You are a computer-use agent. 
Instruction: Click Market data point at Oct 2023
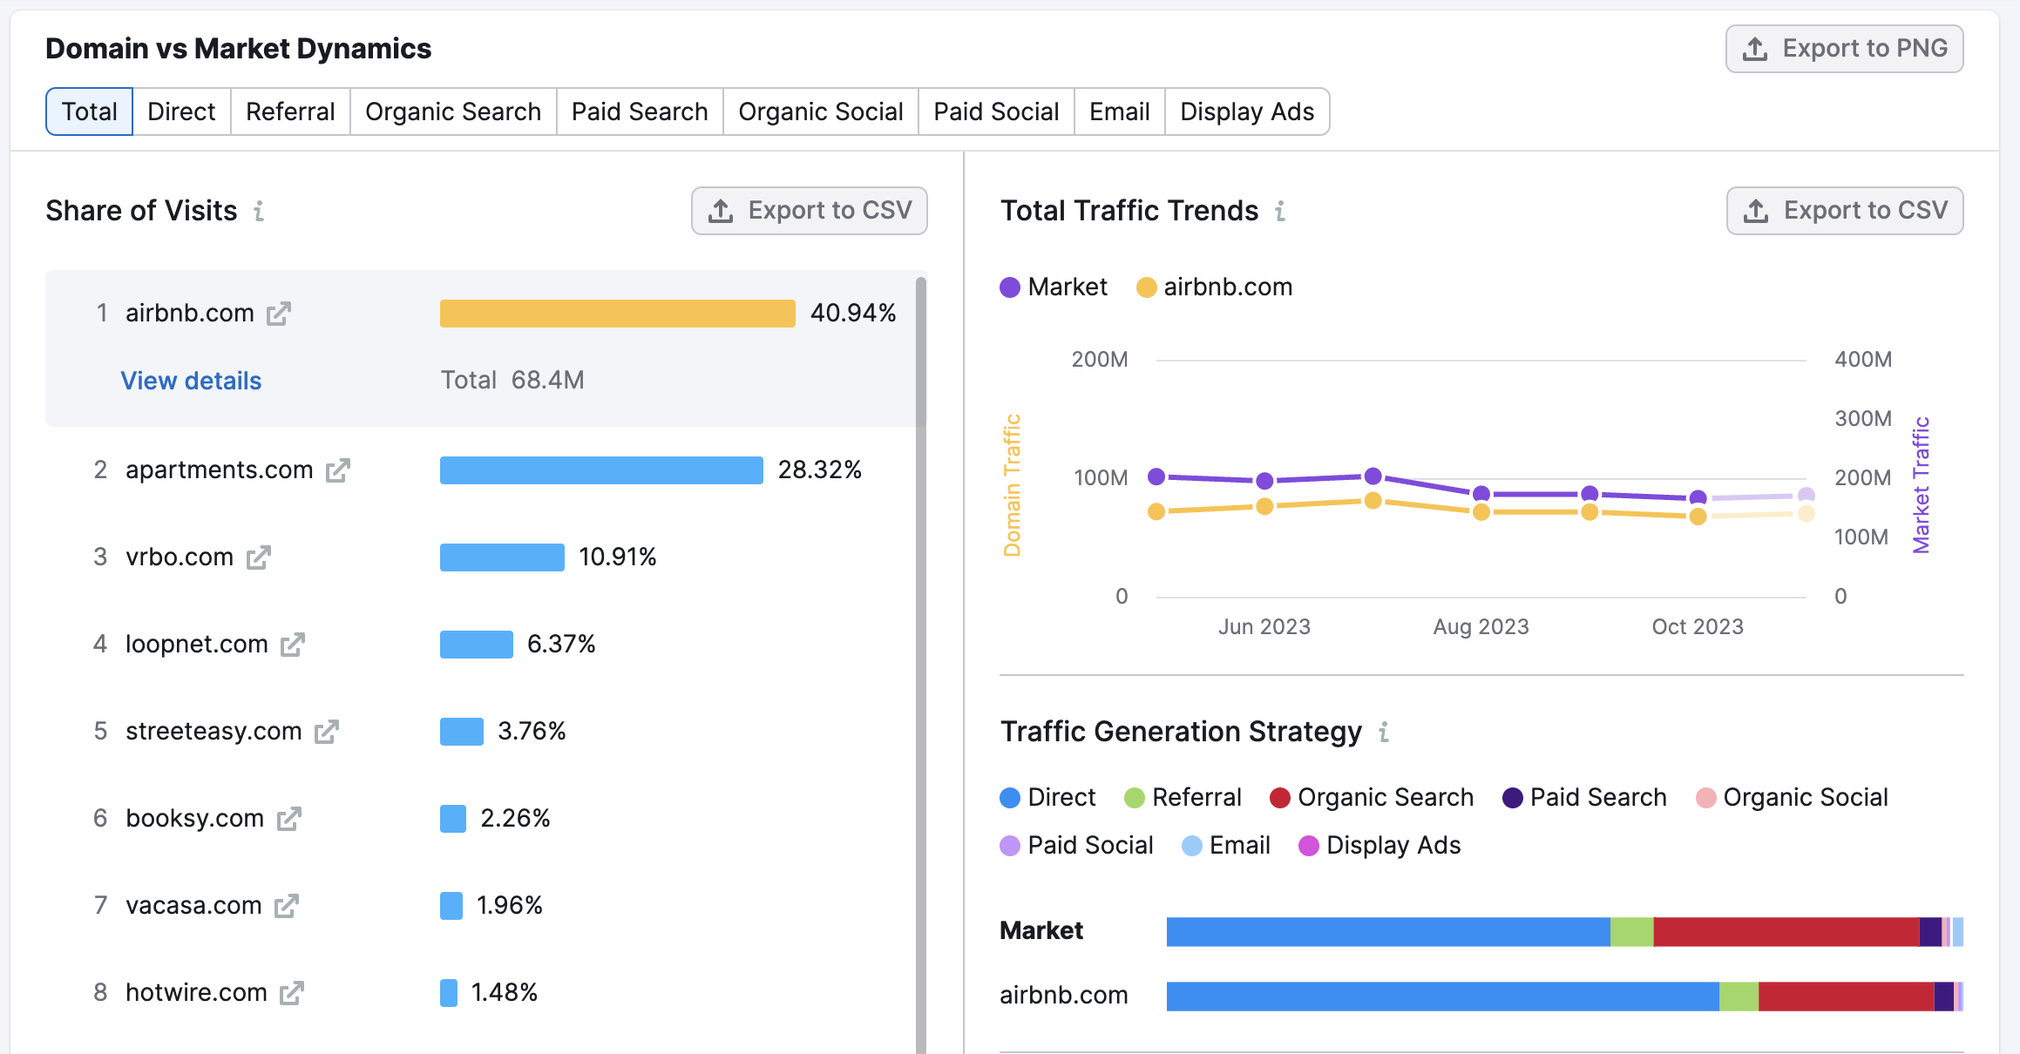1698,498
